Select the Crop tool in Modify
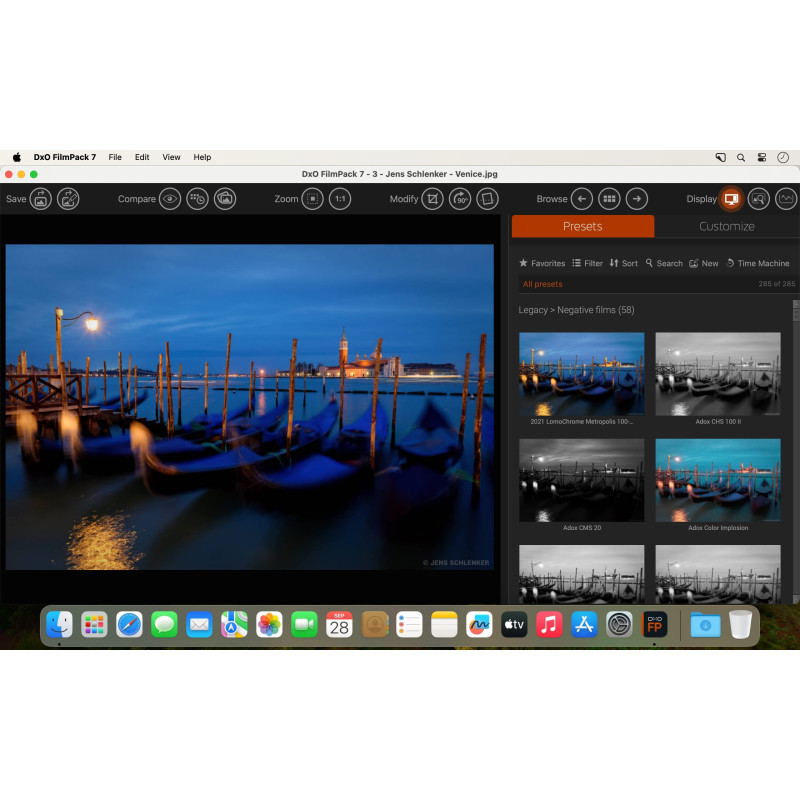Viewport: 800px width, 800px height. tap(432, 199)
